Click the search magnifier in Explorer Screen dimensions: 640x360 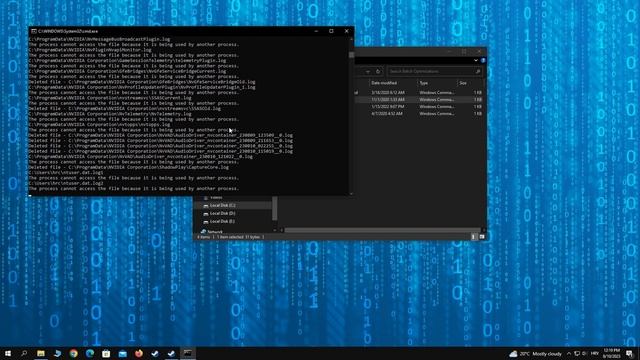(x=478, y=71)
